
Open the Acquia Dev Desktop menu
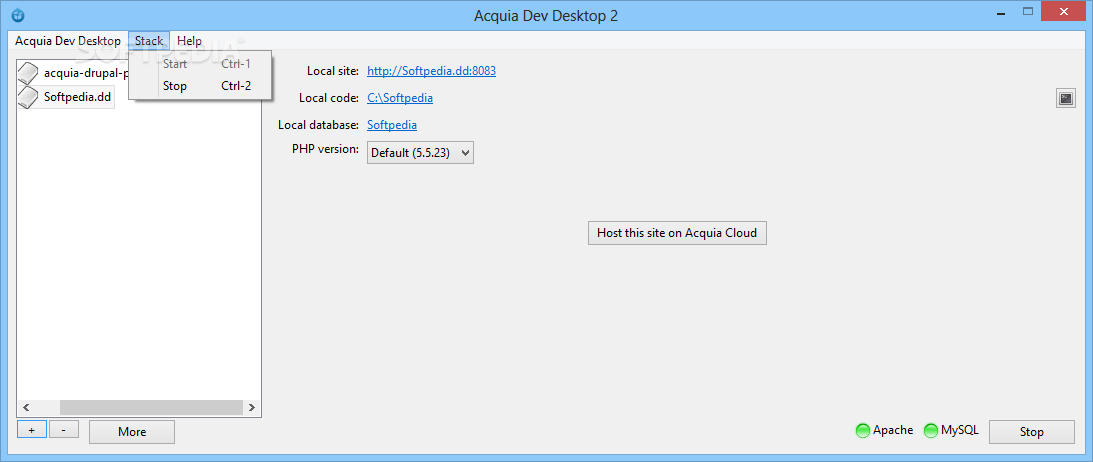tap(68, 41)
